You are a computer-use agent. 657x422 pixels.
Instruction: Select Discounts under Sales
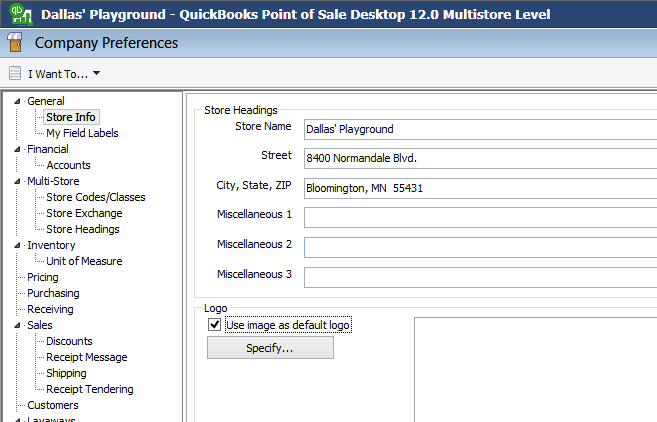tap(69, 341)
